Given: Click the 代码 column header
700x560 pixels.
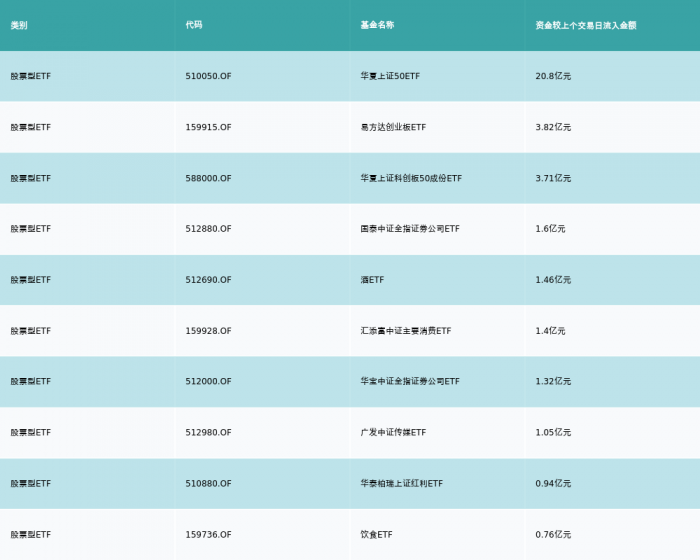Looking at the screenshot, I should pyautogui.click(x=194, y=25).
